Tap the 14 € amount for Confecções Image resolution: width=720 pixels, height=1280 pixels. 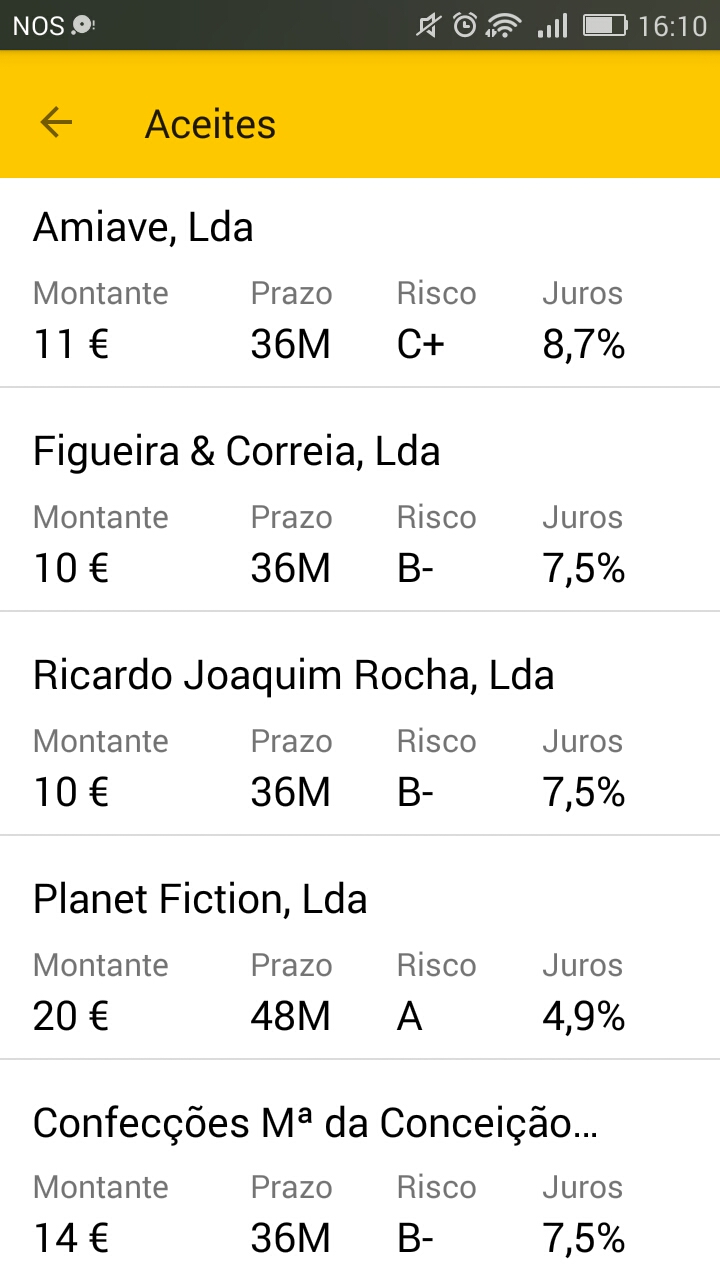pyautogui.click(x=71, y=1240)
